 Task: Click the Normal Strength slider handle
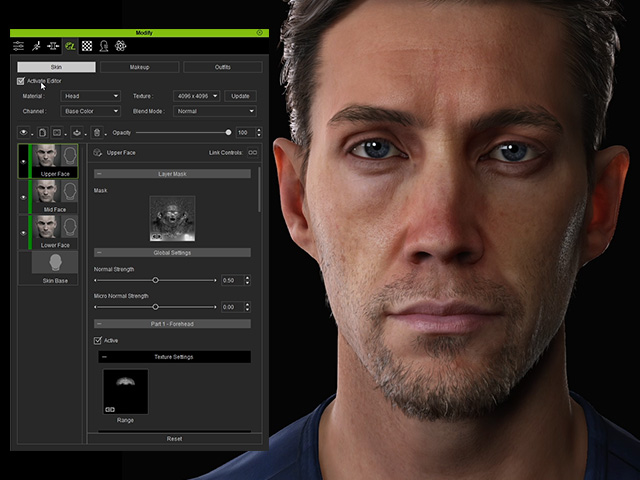(x=155, y=281)
